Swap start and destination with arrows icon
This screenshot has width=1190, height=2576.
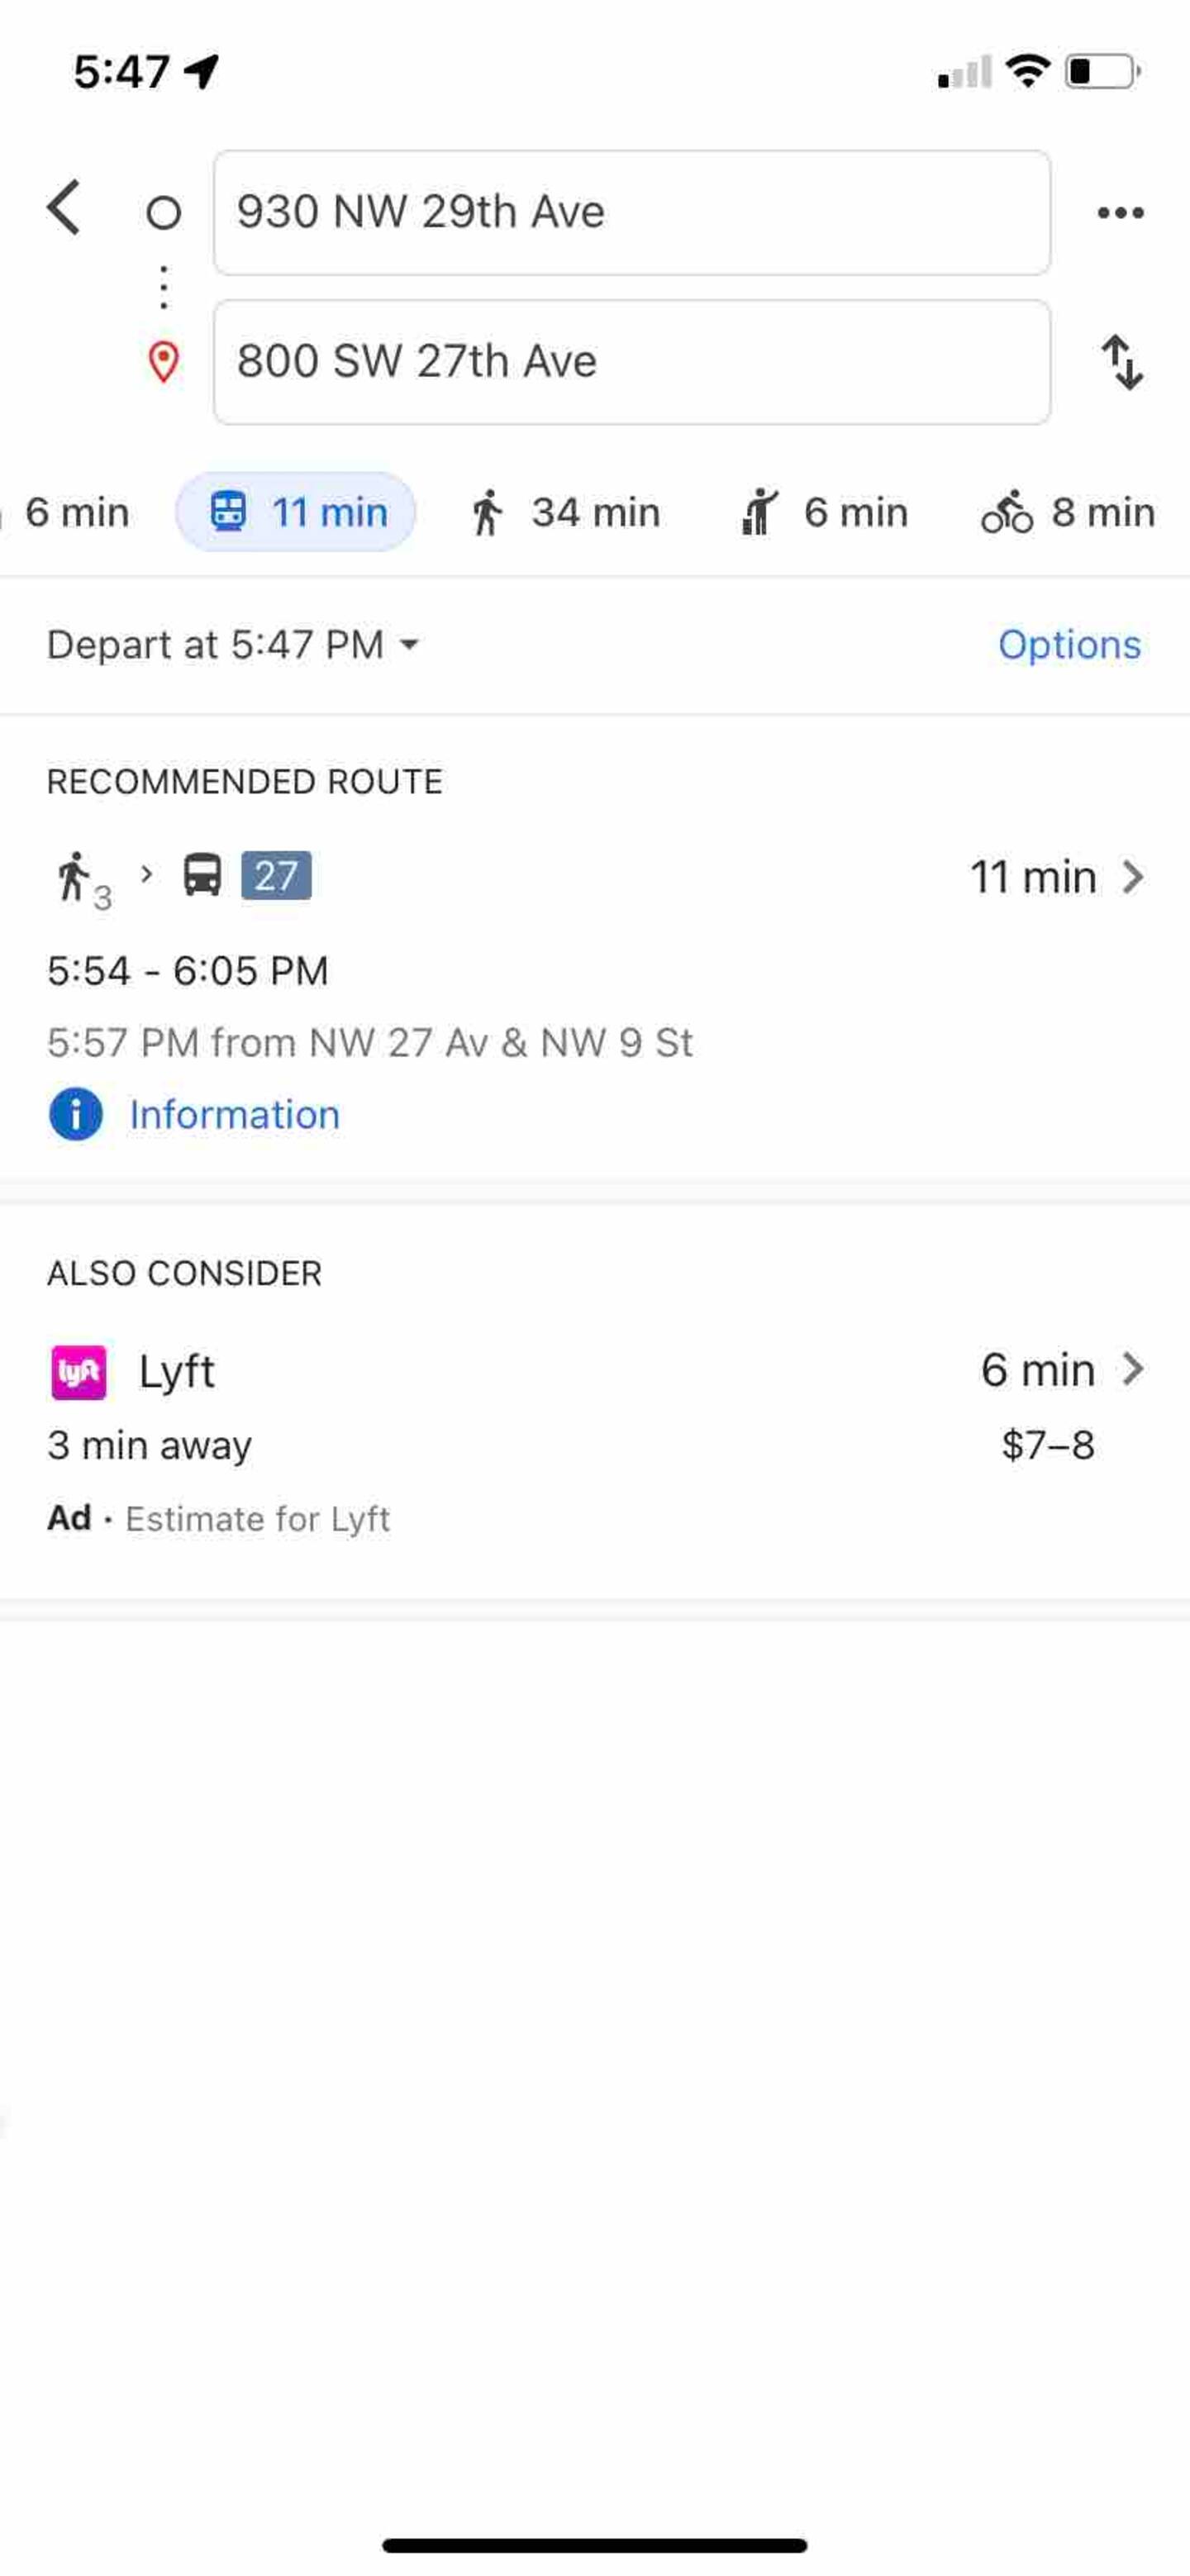tap(1122, 362)
